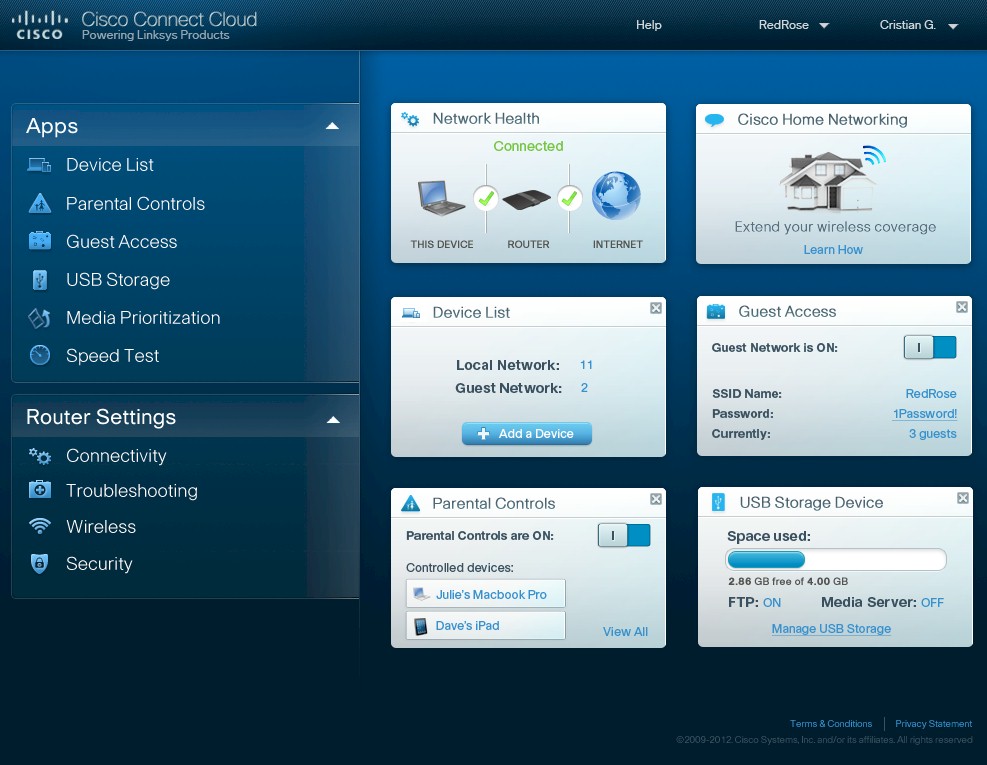Click the Cisco logo in the header
The image size is (987, 765).
point(39,26)
